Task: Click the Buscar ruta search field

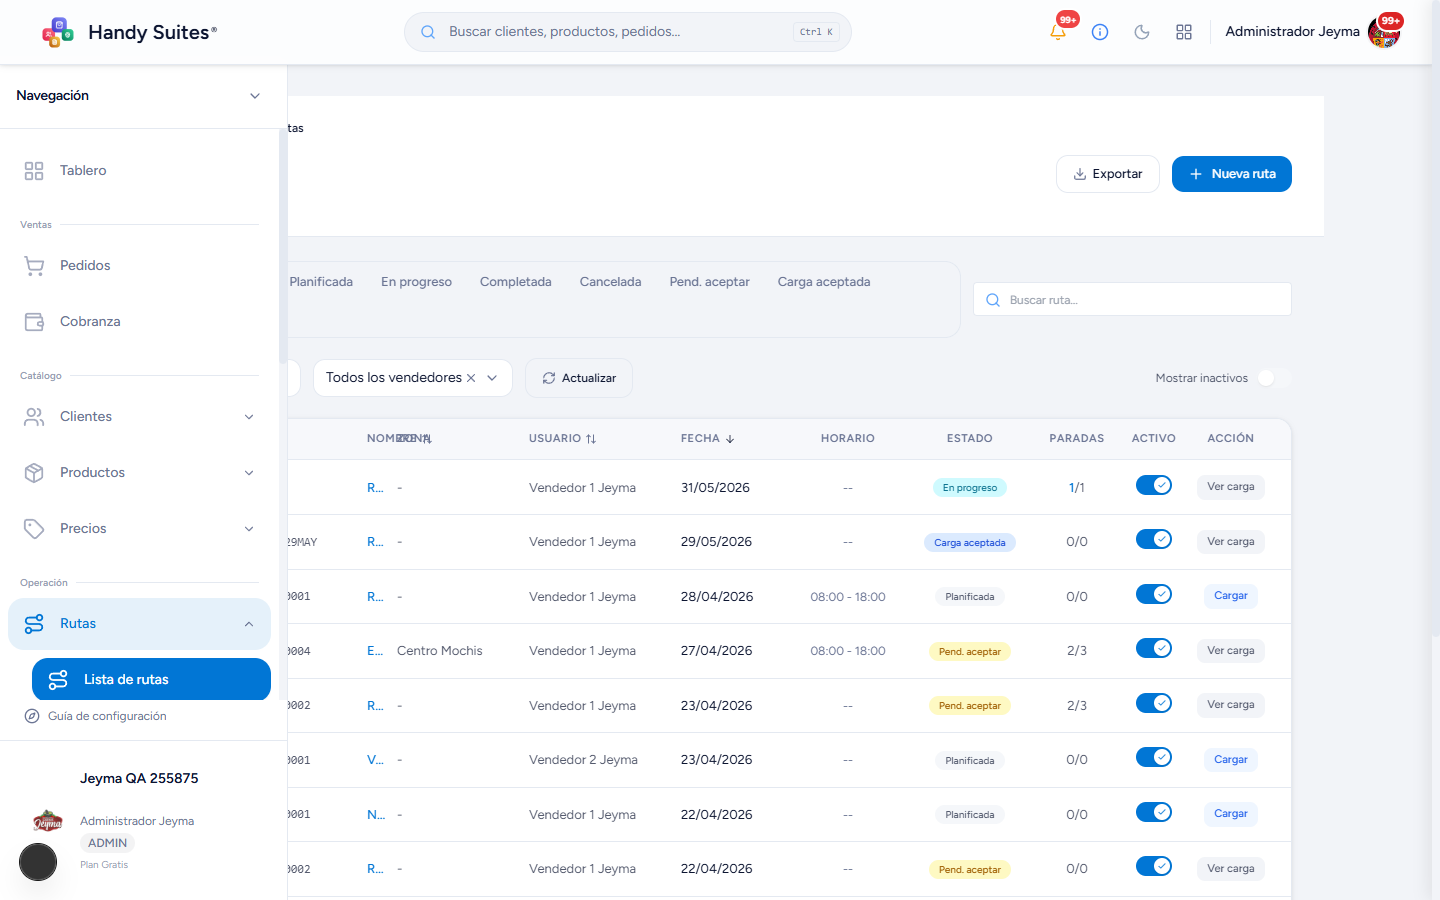Action: [1132, 299]
